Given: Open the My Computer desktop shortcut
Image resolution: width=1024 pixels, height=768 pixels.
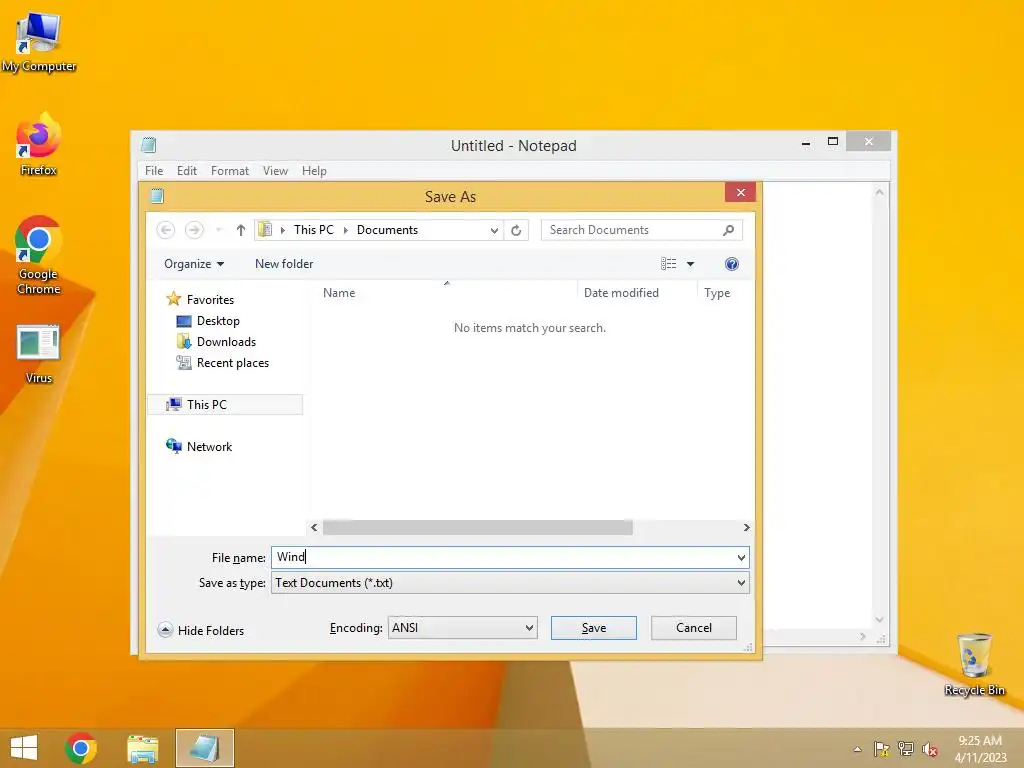Looking at the screenshot, I should pyautogui.click(x=39, y=42).
